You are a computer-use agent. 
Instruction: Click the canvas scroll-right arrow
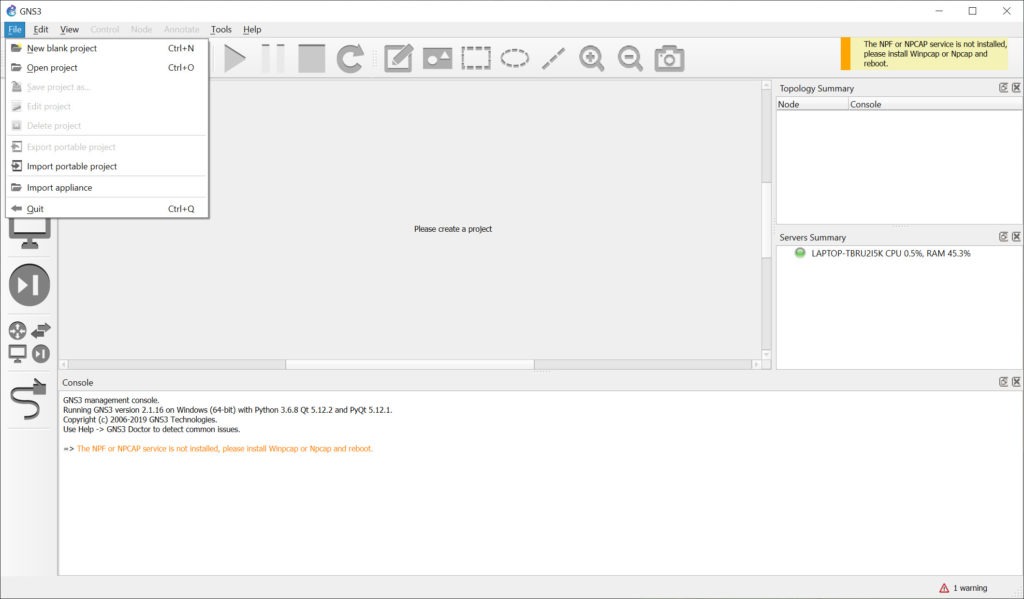pos(756,364)
